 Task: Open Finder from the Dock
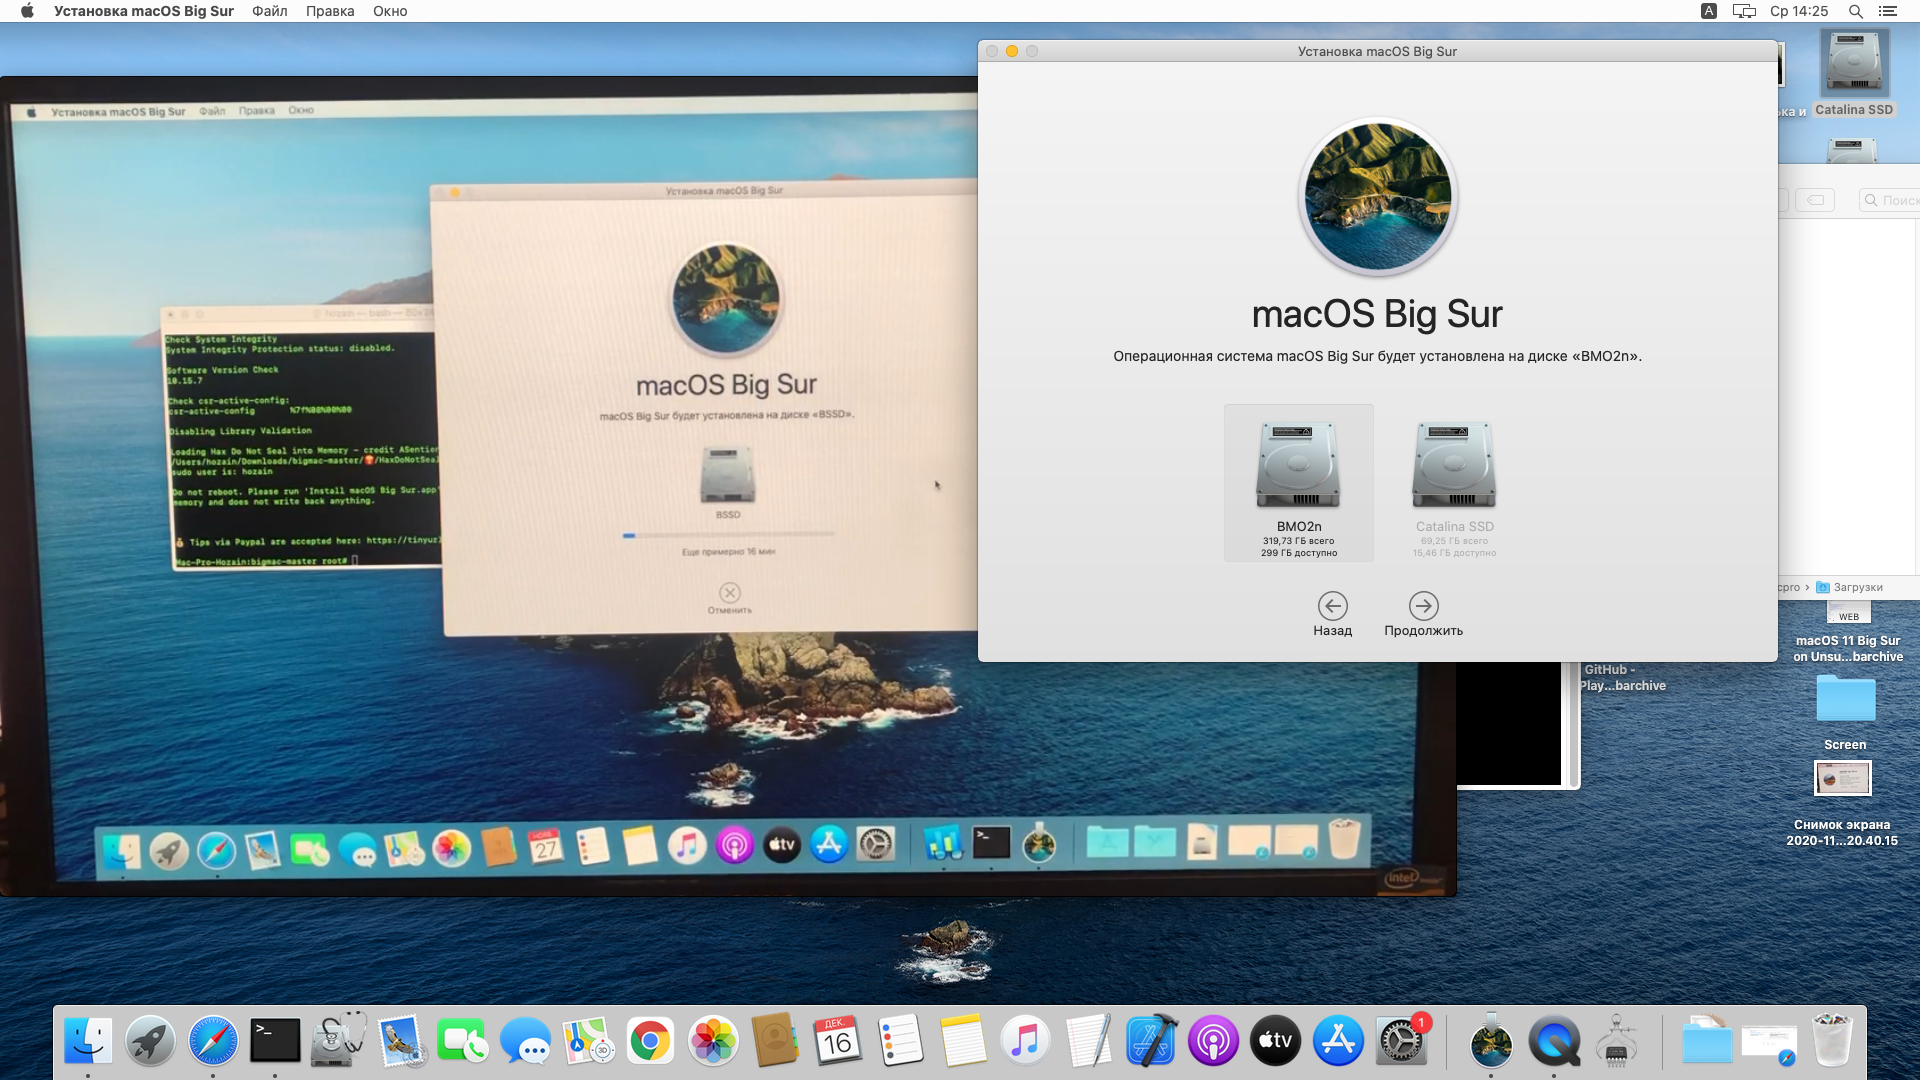coord(88,1042)
